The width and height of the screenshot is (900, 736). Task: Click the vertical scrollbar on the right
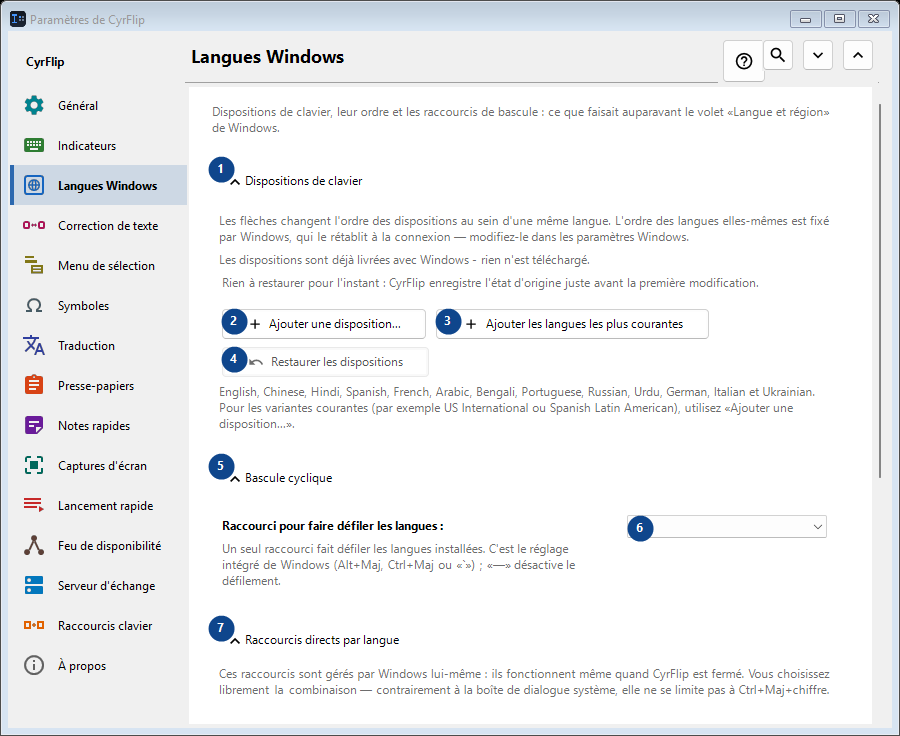[x=880, y=290]
